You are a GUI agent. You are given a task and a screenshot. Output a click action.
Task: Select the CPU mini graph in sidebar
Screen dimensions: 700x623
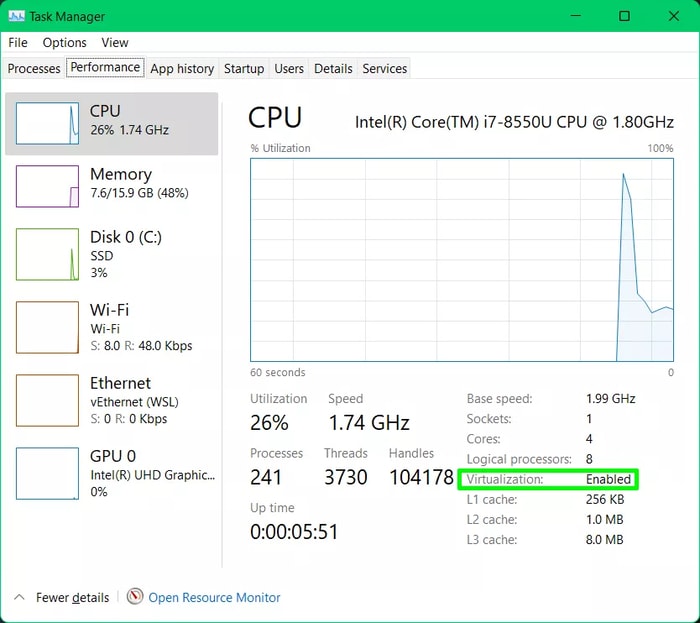coord(47,123)
